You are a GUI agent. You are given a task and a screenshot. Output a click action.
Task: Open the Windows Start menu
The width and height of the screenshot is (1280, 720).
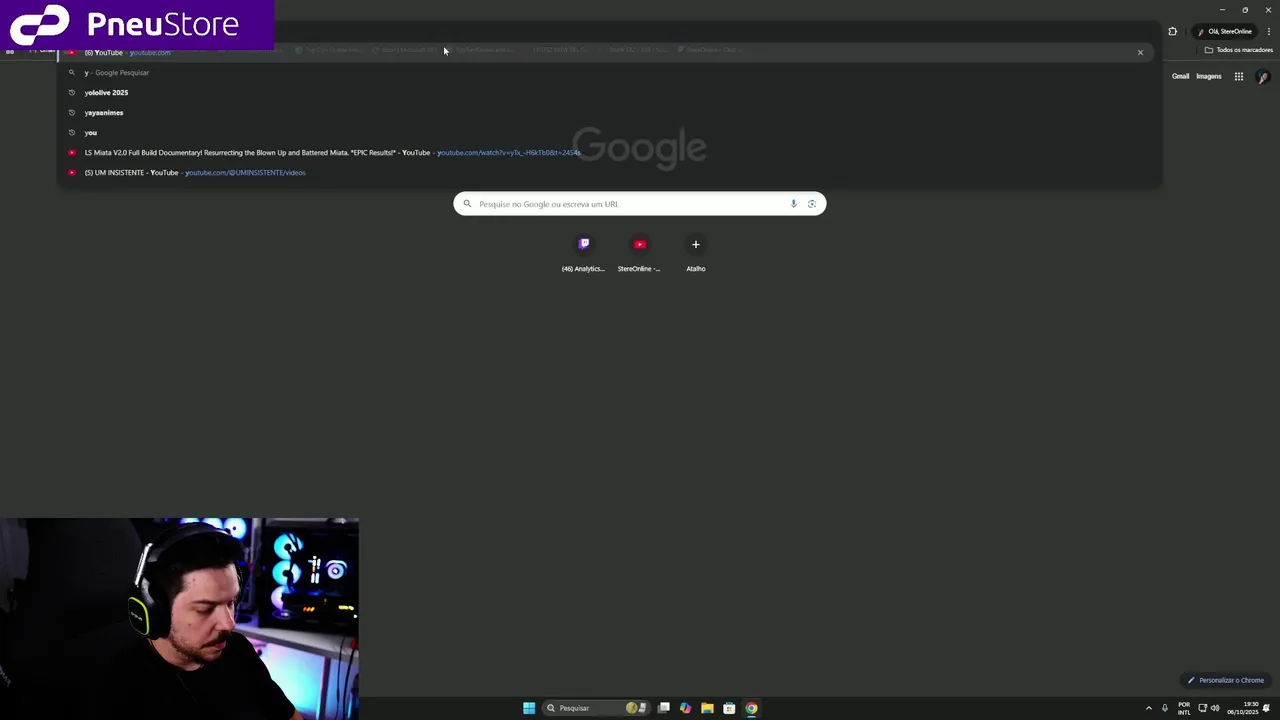click(529, 708)
